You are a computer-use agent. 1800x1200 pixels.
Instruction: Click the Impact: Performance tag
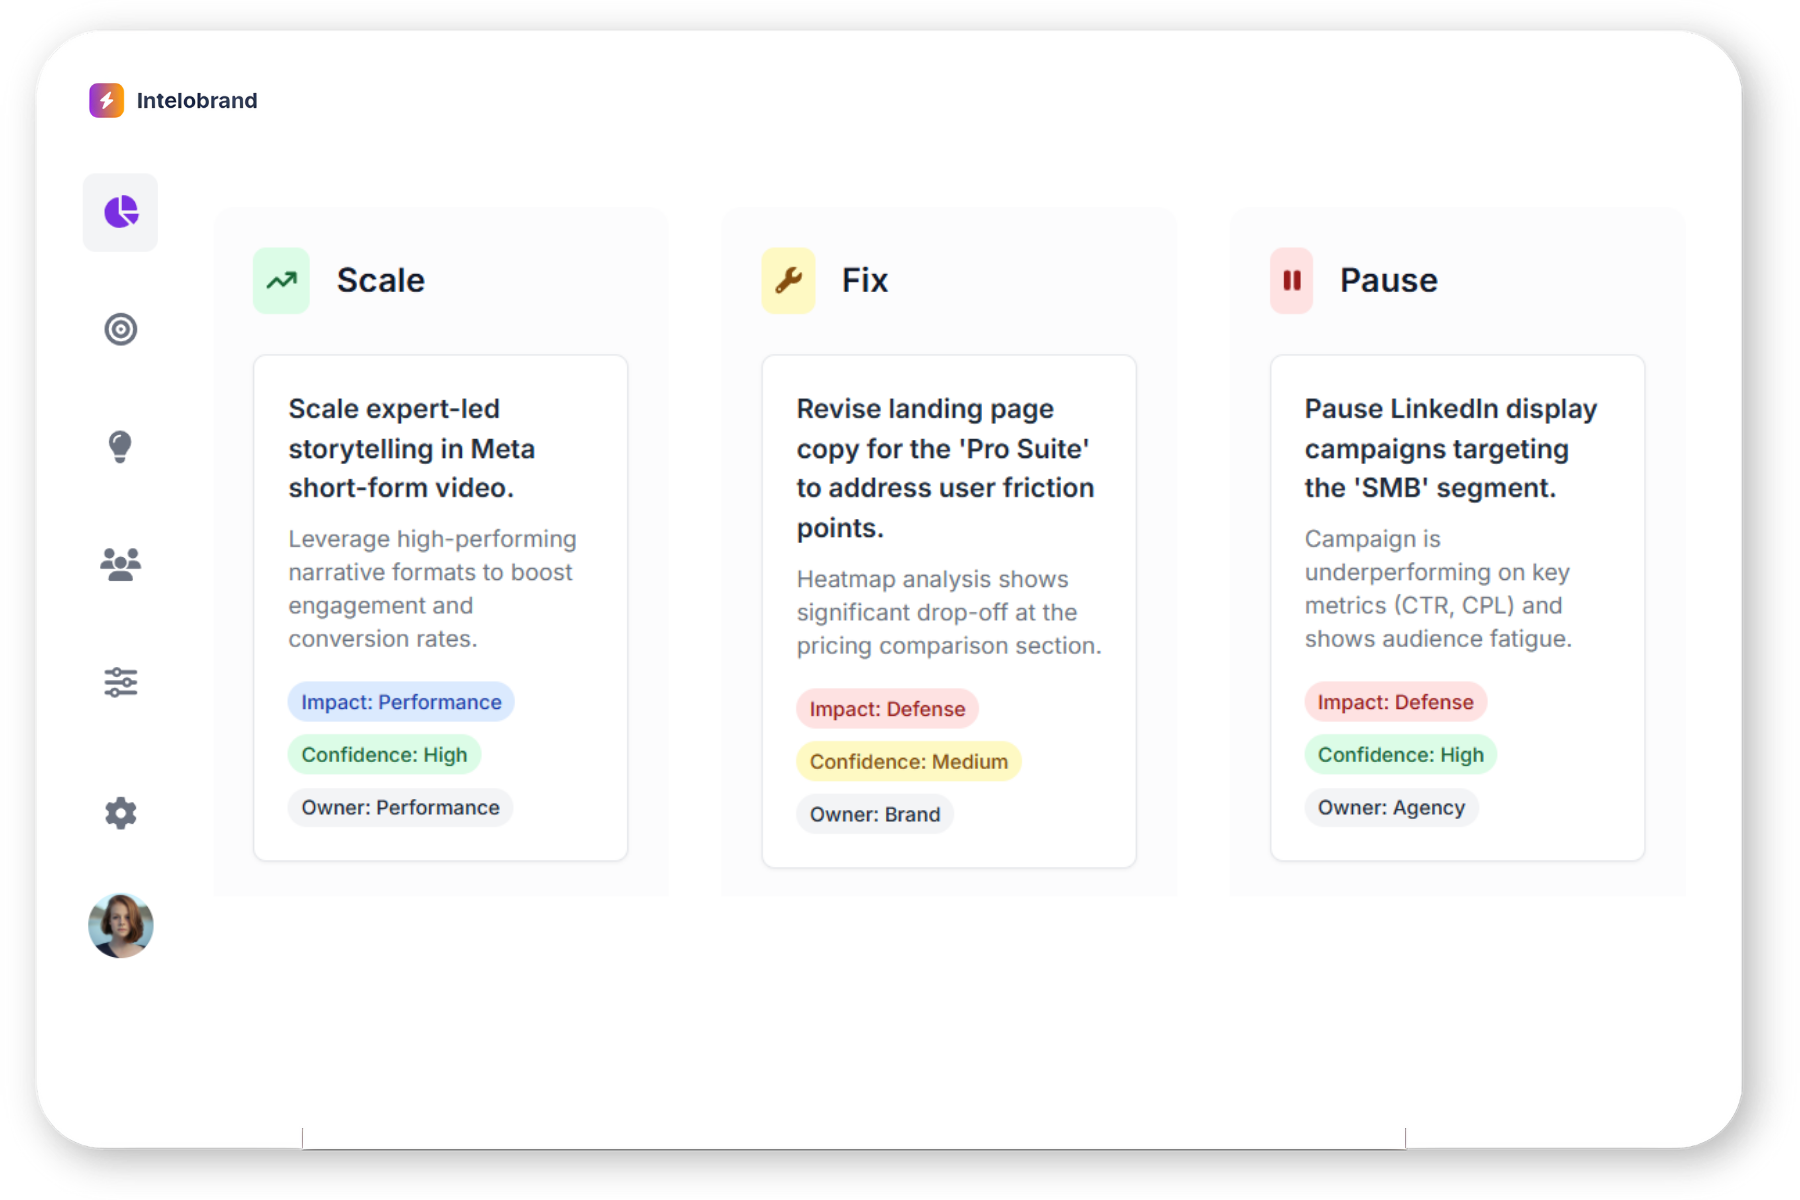pyautogui.click(x=401, y=702)
